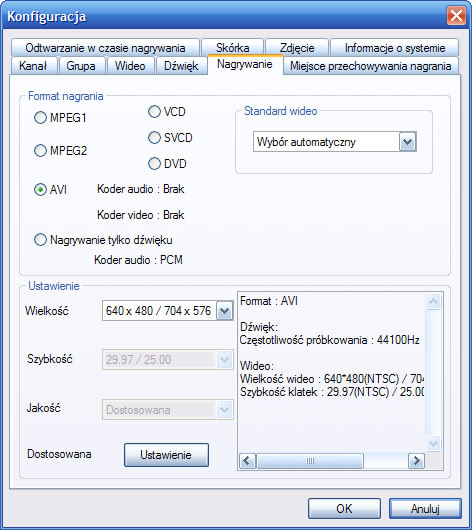The width and height of the screenshot is (472, 530).
Task: Confirm with the OK button
Action: 344,508
